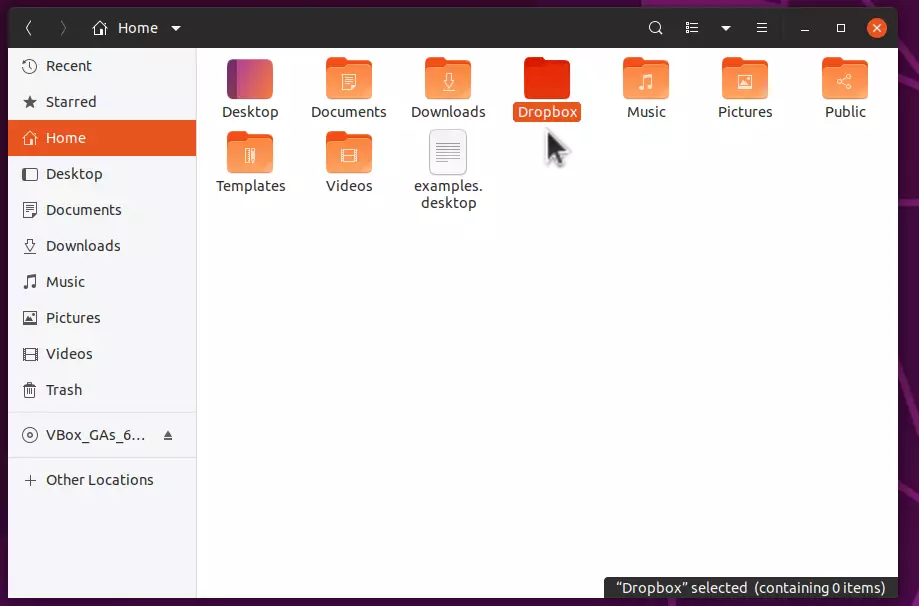The height and width of the screenshot is (606, 919).
Task: Open Trash in the sidebar
Action: [x=102, y=390]
